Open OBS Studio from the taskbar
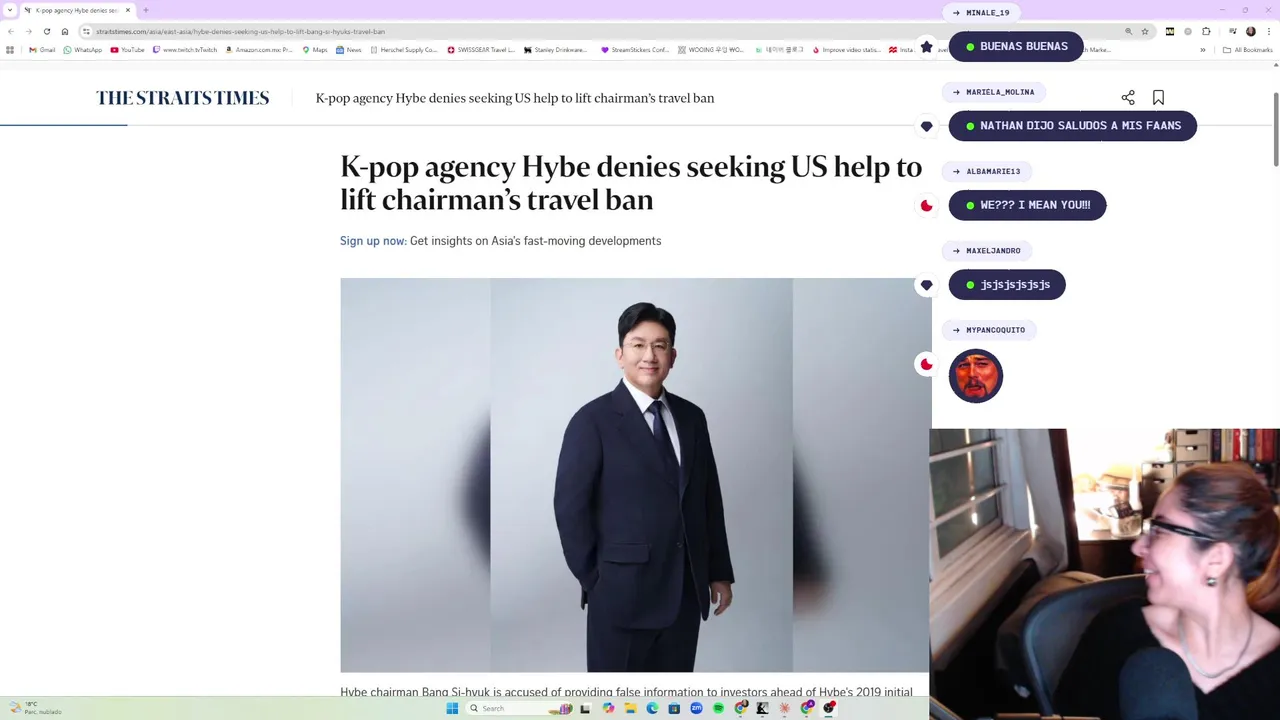1280x720 pixels. click(x=829, y=708)
